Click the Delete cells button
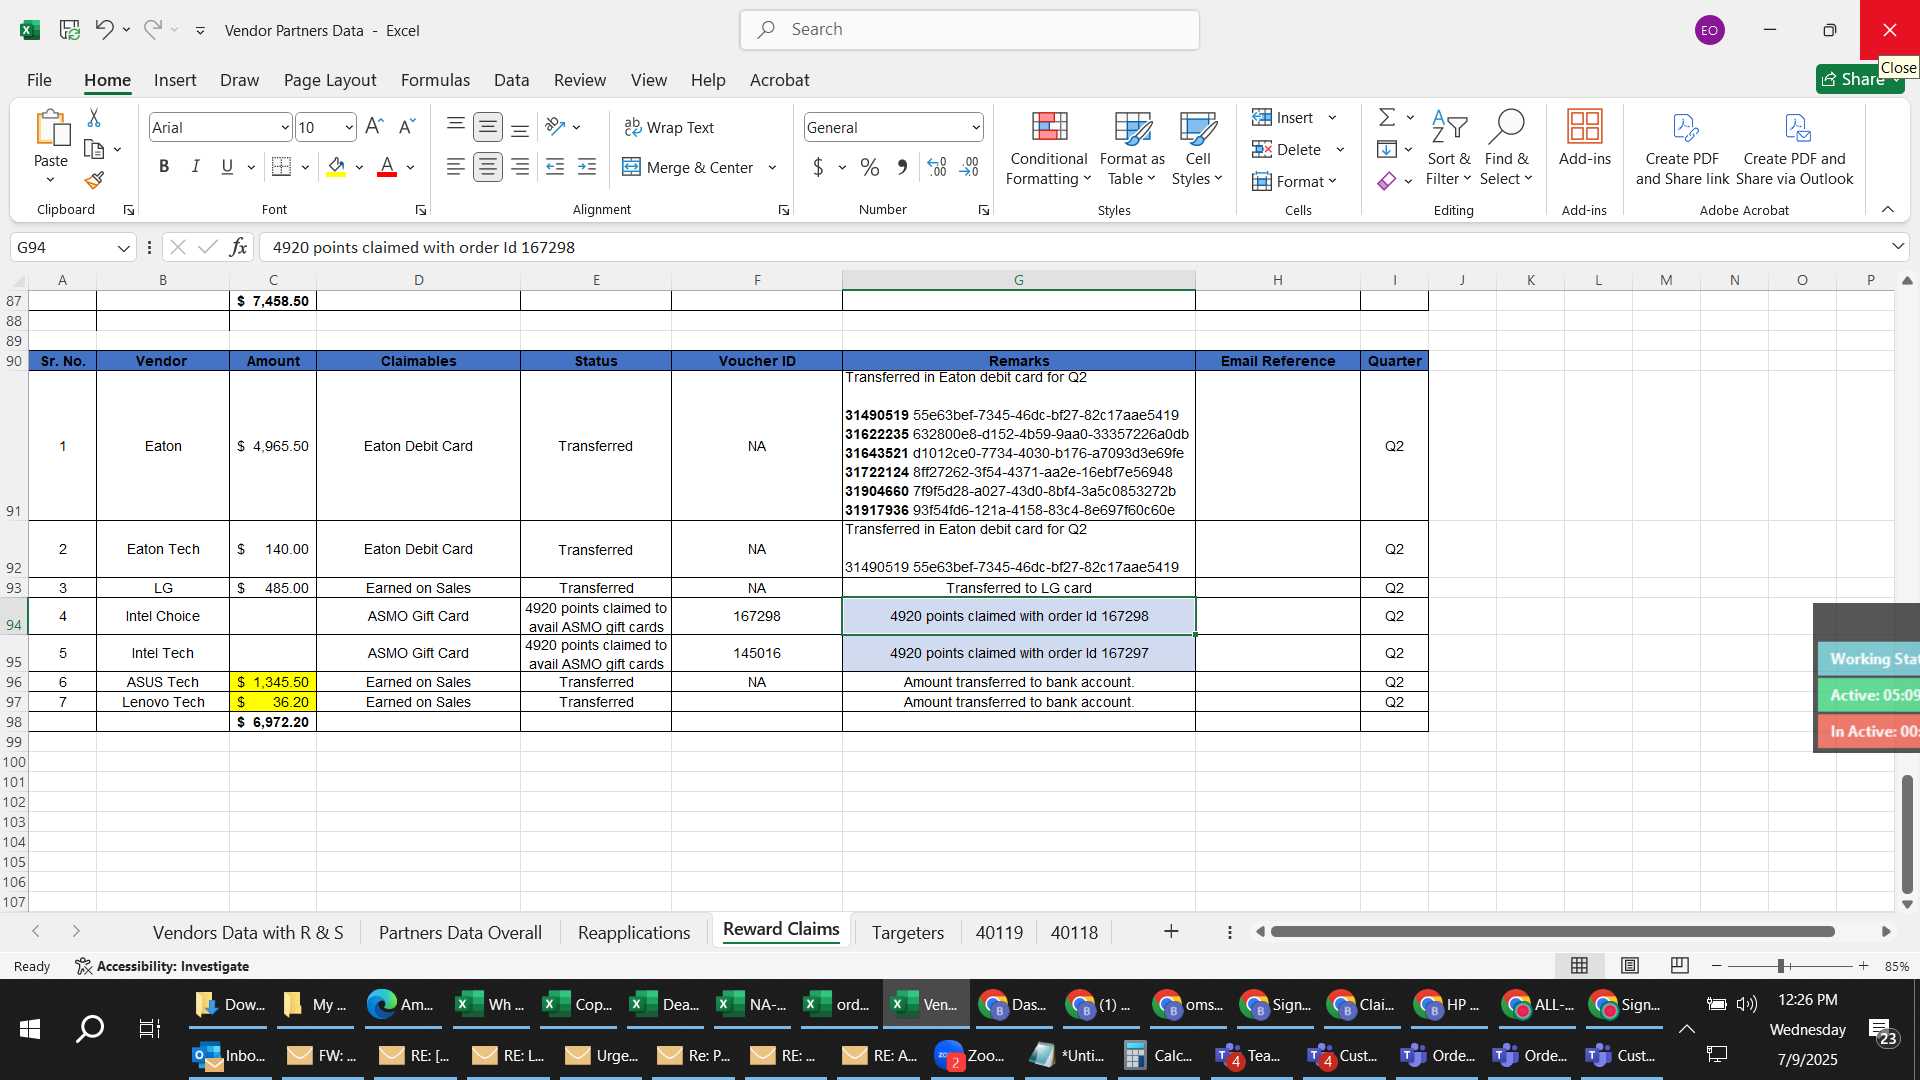The width and height of the screenshot is (1920, 1080). [1287, 149]
